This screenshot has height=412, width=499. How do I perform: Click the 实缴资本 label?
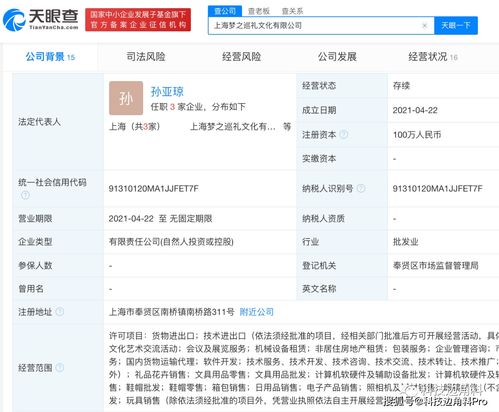[319, 159]
